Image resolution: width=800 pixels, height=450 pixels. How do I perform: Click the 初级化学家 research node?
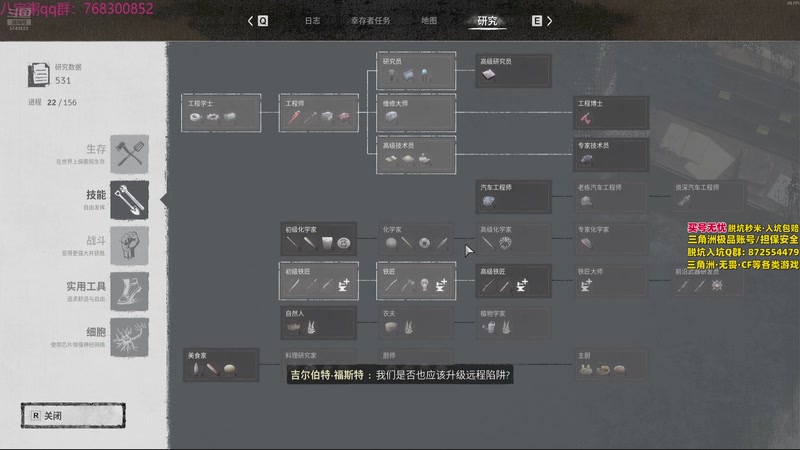click(x=318, y=239)
